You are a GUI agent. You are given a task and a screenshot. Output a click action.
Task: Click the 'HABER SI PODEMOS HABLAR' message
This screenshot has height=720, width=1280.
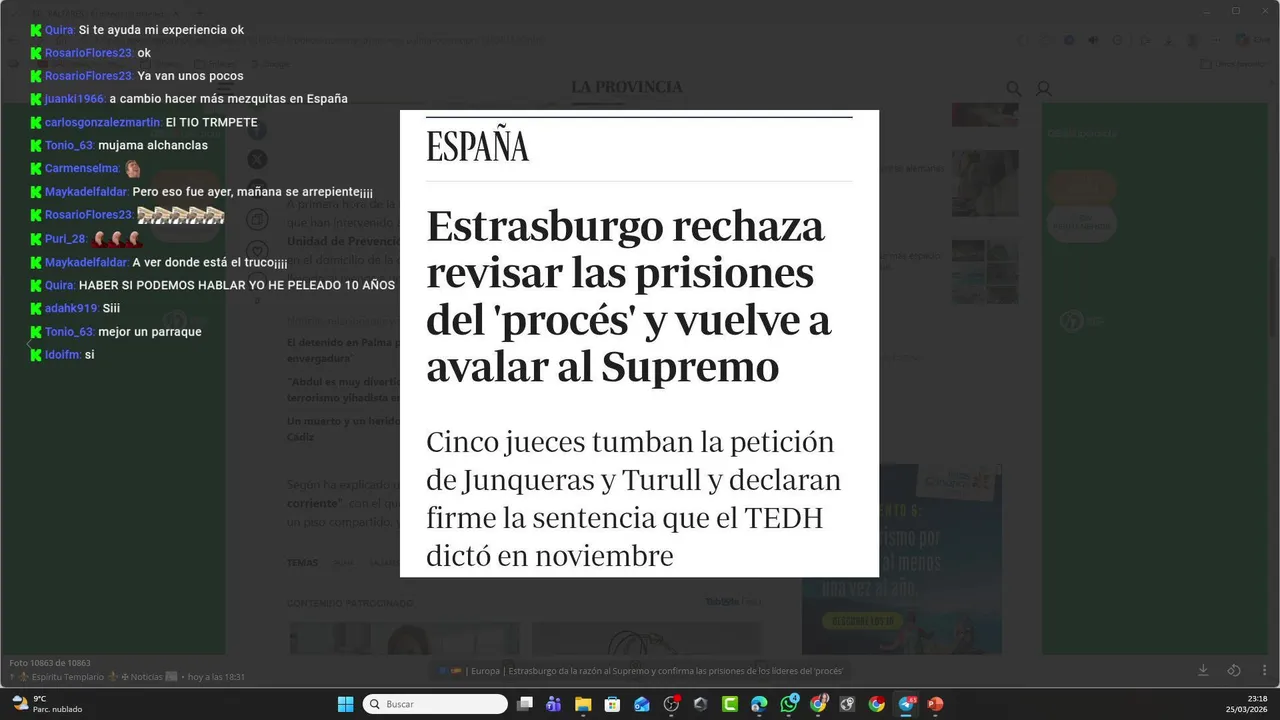[237, 285]
